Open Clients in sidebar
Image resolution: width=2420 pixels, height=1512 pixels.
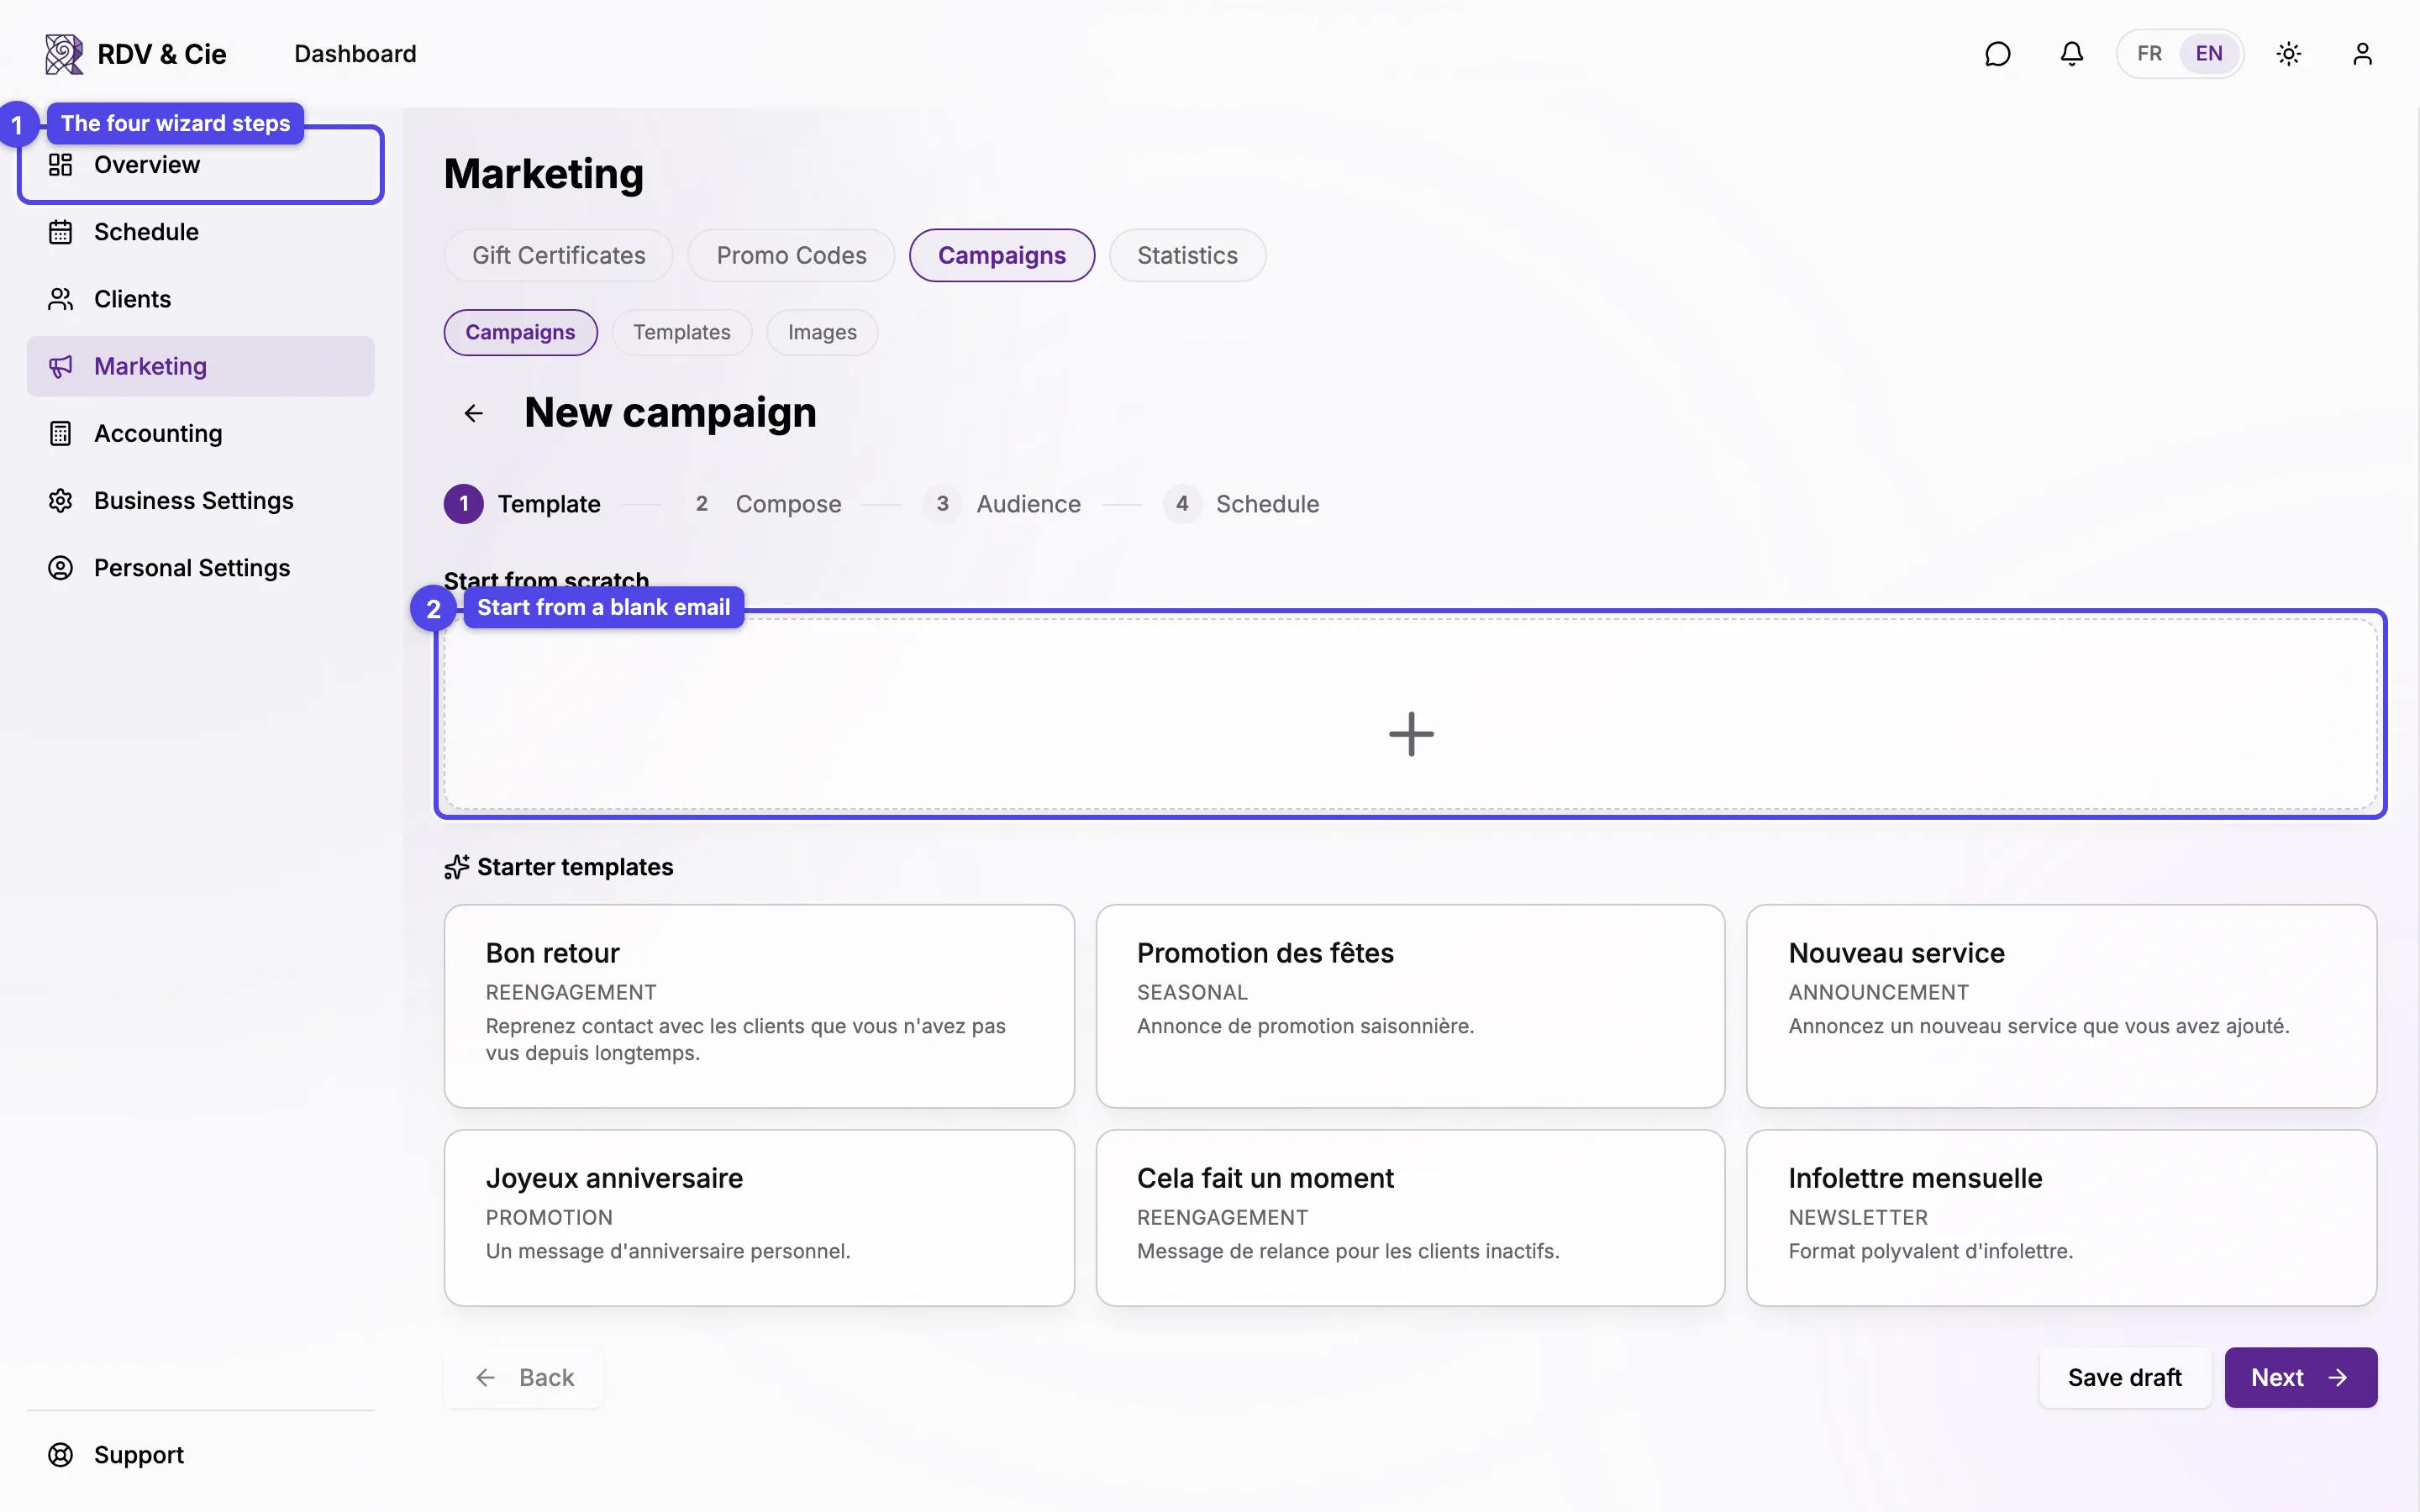coord(201,299)
